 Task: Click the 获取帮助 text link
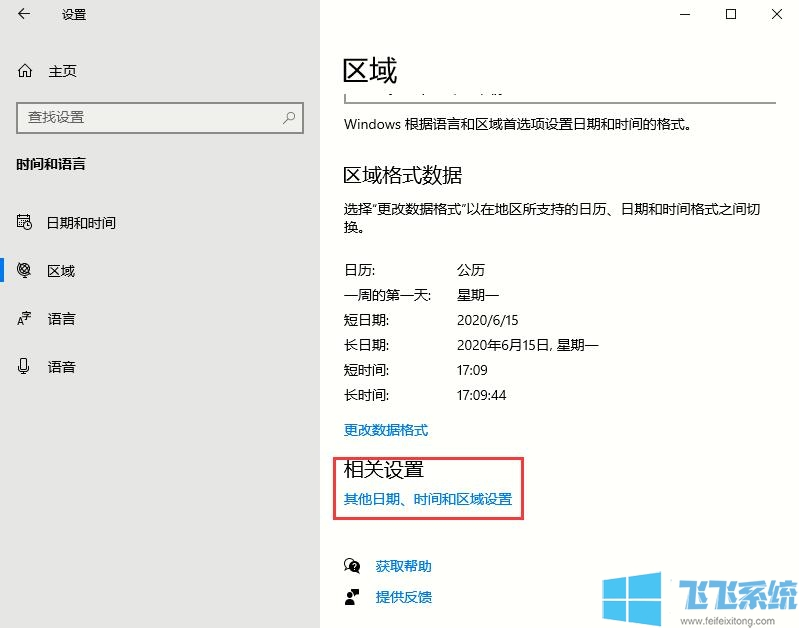[404, 566]
